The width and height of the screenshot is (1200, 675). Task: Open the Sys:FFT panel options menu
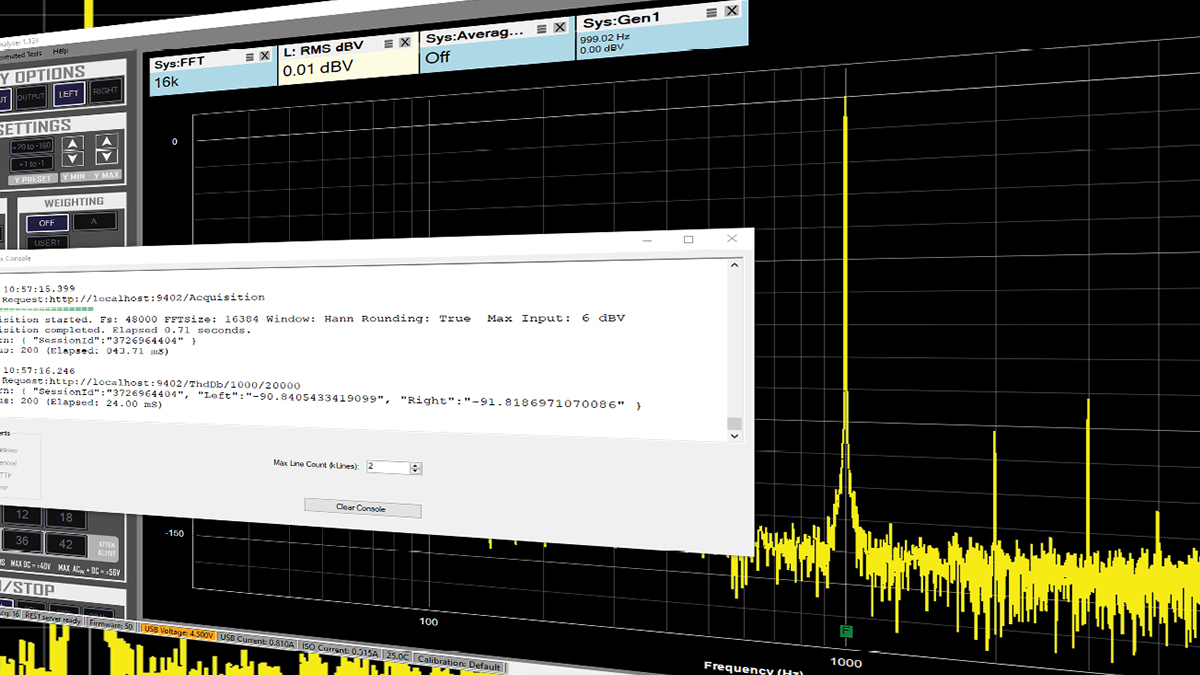pos(248,57)
